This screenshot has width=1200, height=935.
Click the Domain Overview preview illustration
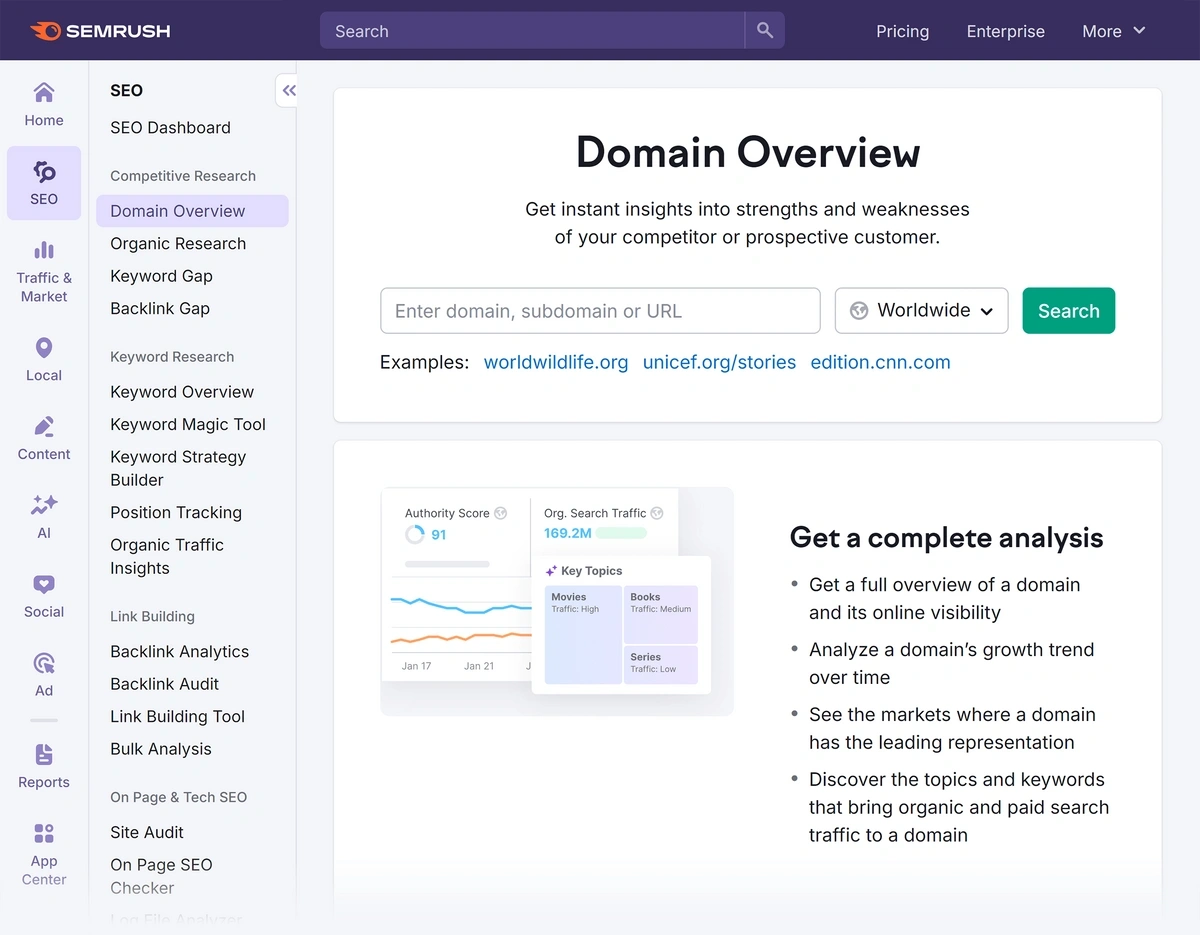click(x=557, y=601)
